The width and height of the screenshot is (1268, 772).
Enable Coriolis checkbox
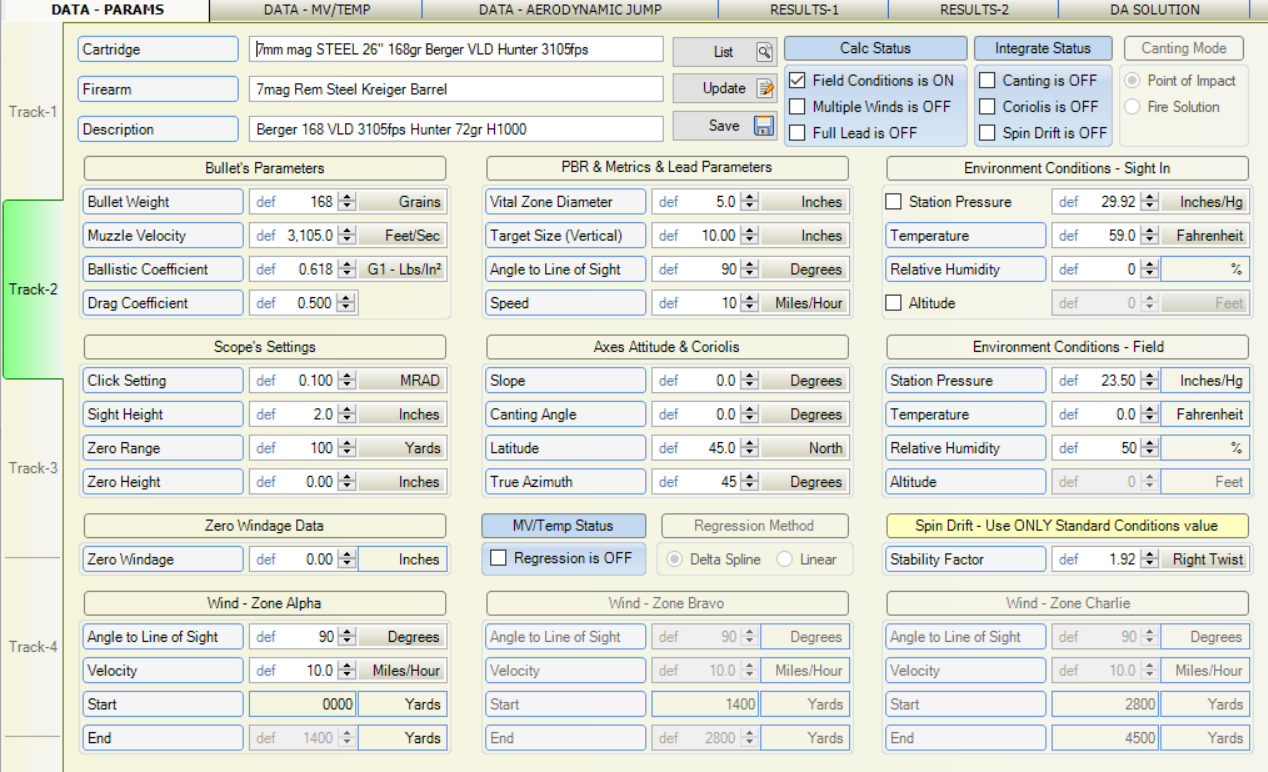pyautogui.click(x=987, y=107)
